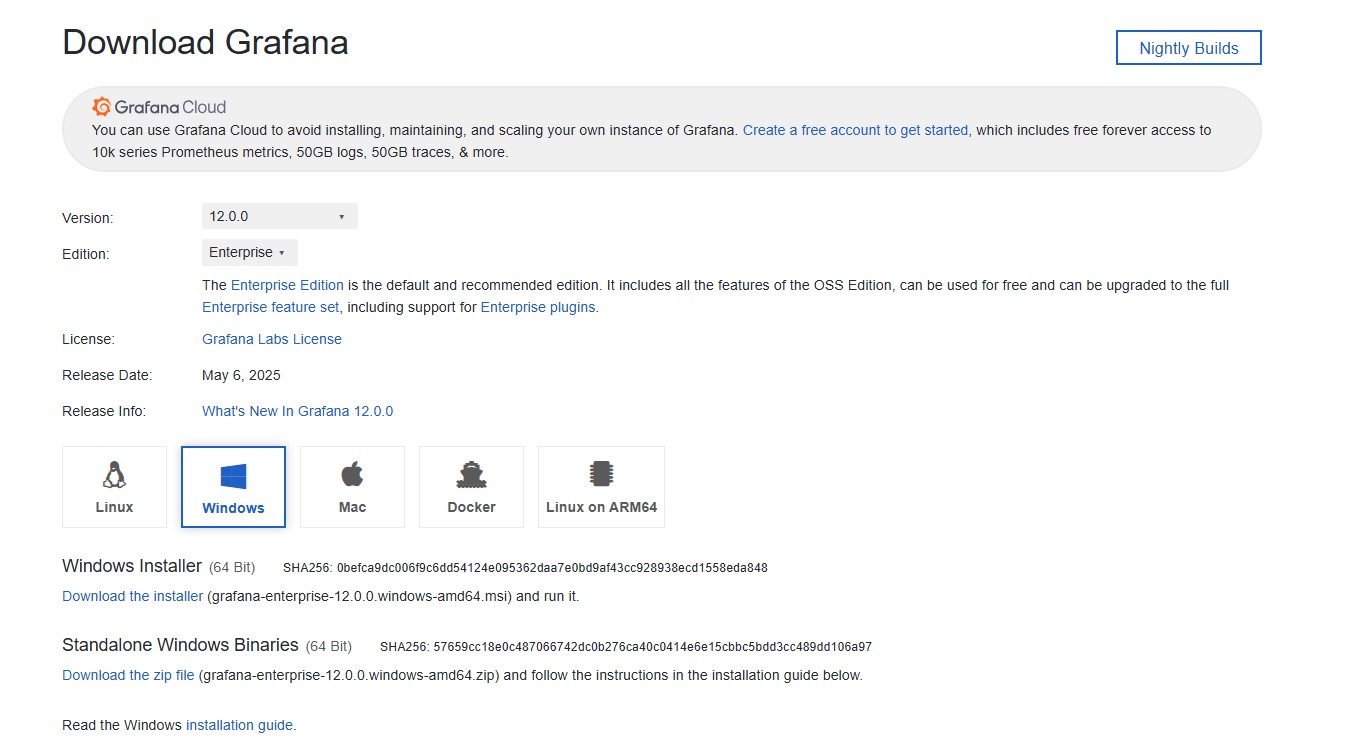Follow Create a free account link
The image size is (1347, 742).
pos(855,130)
